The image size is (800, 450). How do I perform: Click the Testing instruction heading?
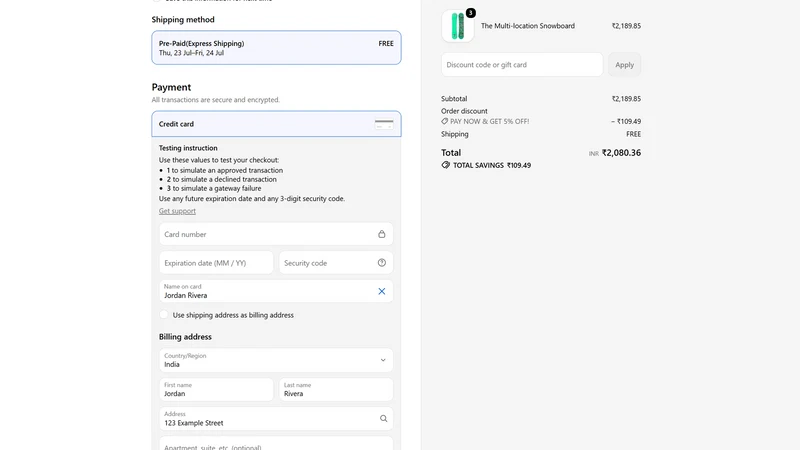pyautogui.click(x=188, y=148)
